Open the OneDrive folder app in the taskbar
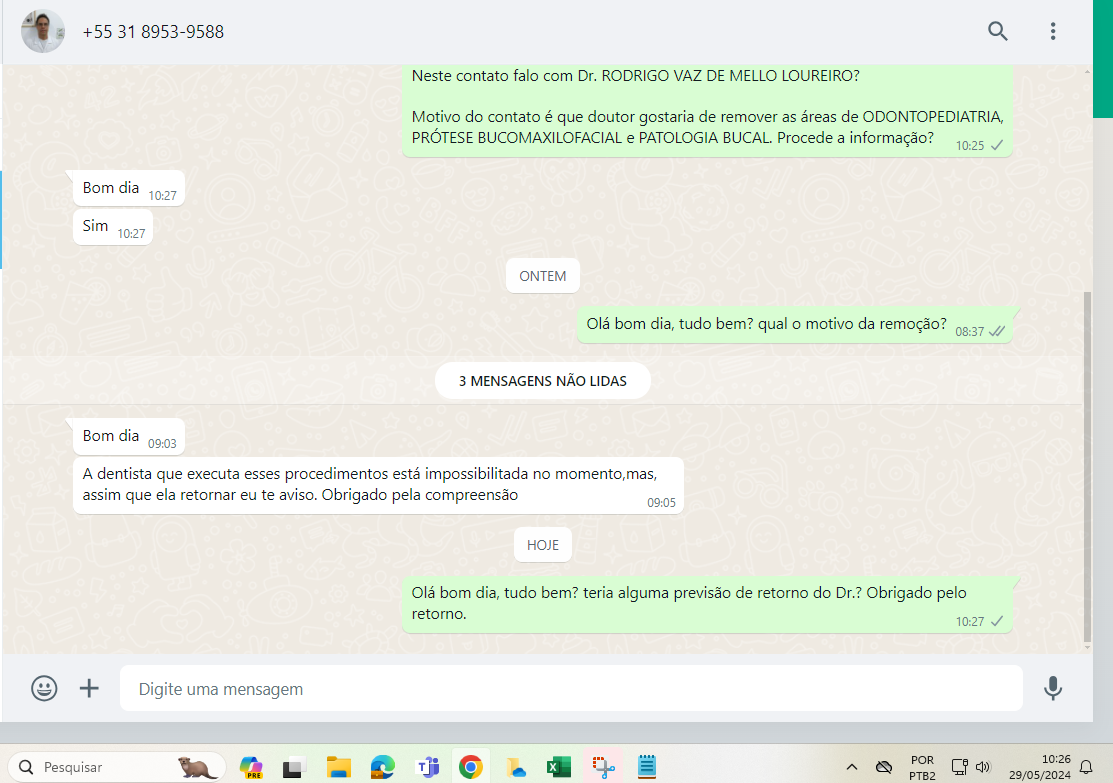The width and height of the screenshot is (1113, 783). pyautogui.click(x=515, y=767)
